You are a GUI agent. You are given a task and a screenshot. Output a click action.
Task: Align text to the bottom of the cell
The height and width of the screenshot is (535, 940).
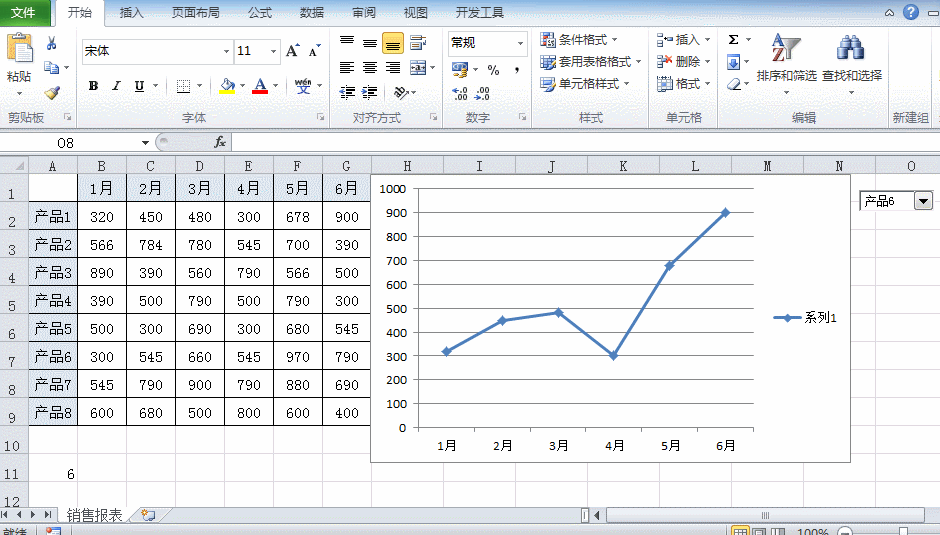(393, 43)
